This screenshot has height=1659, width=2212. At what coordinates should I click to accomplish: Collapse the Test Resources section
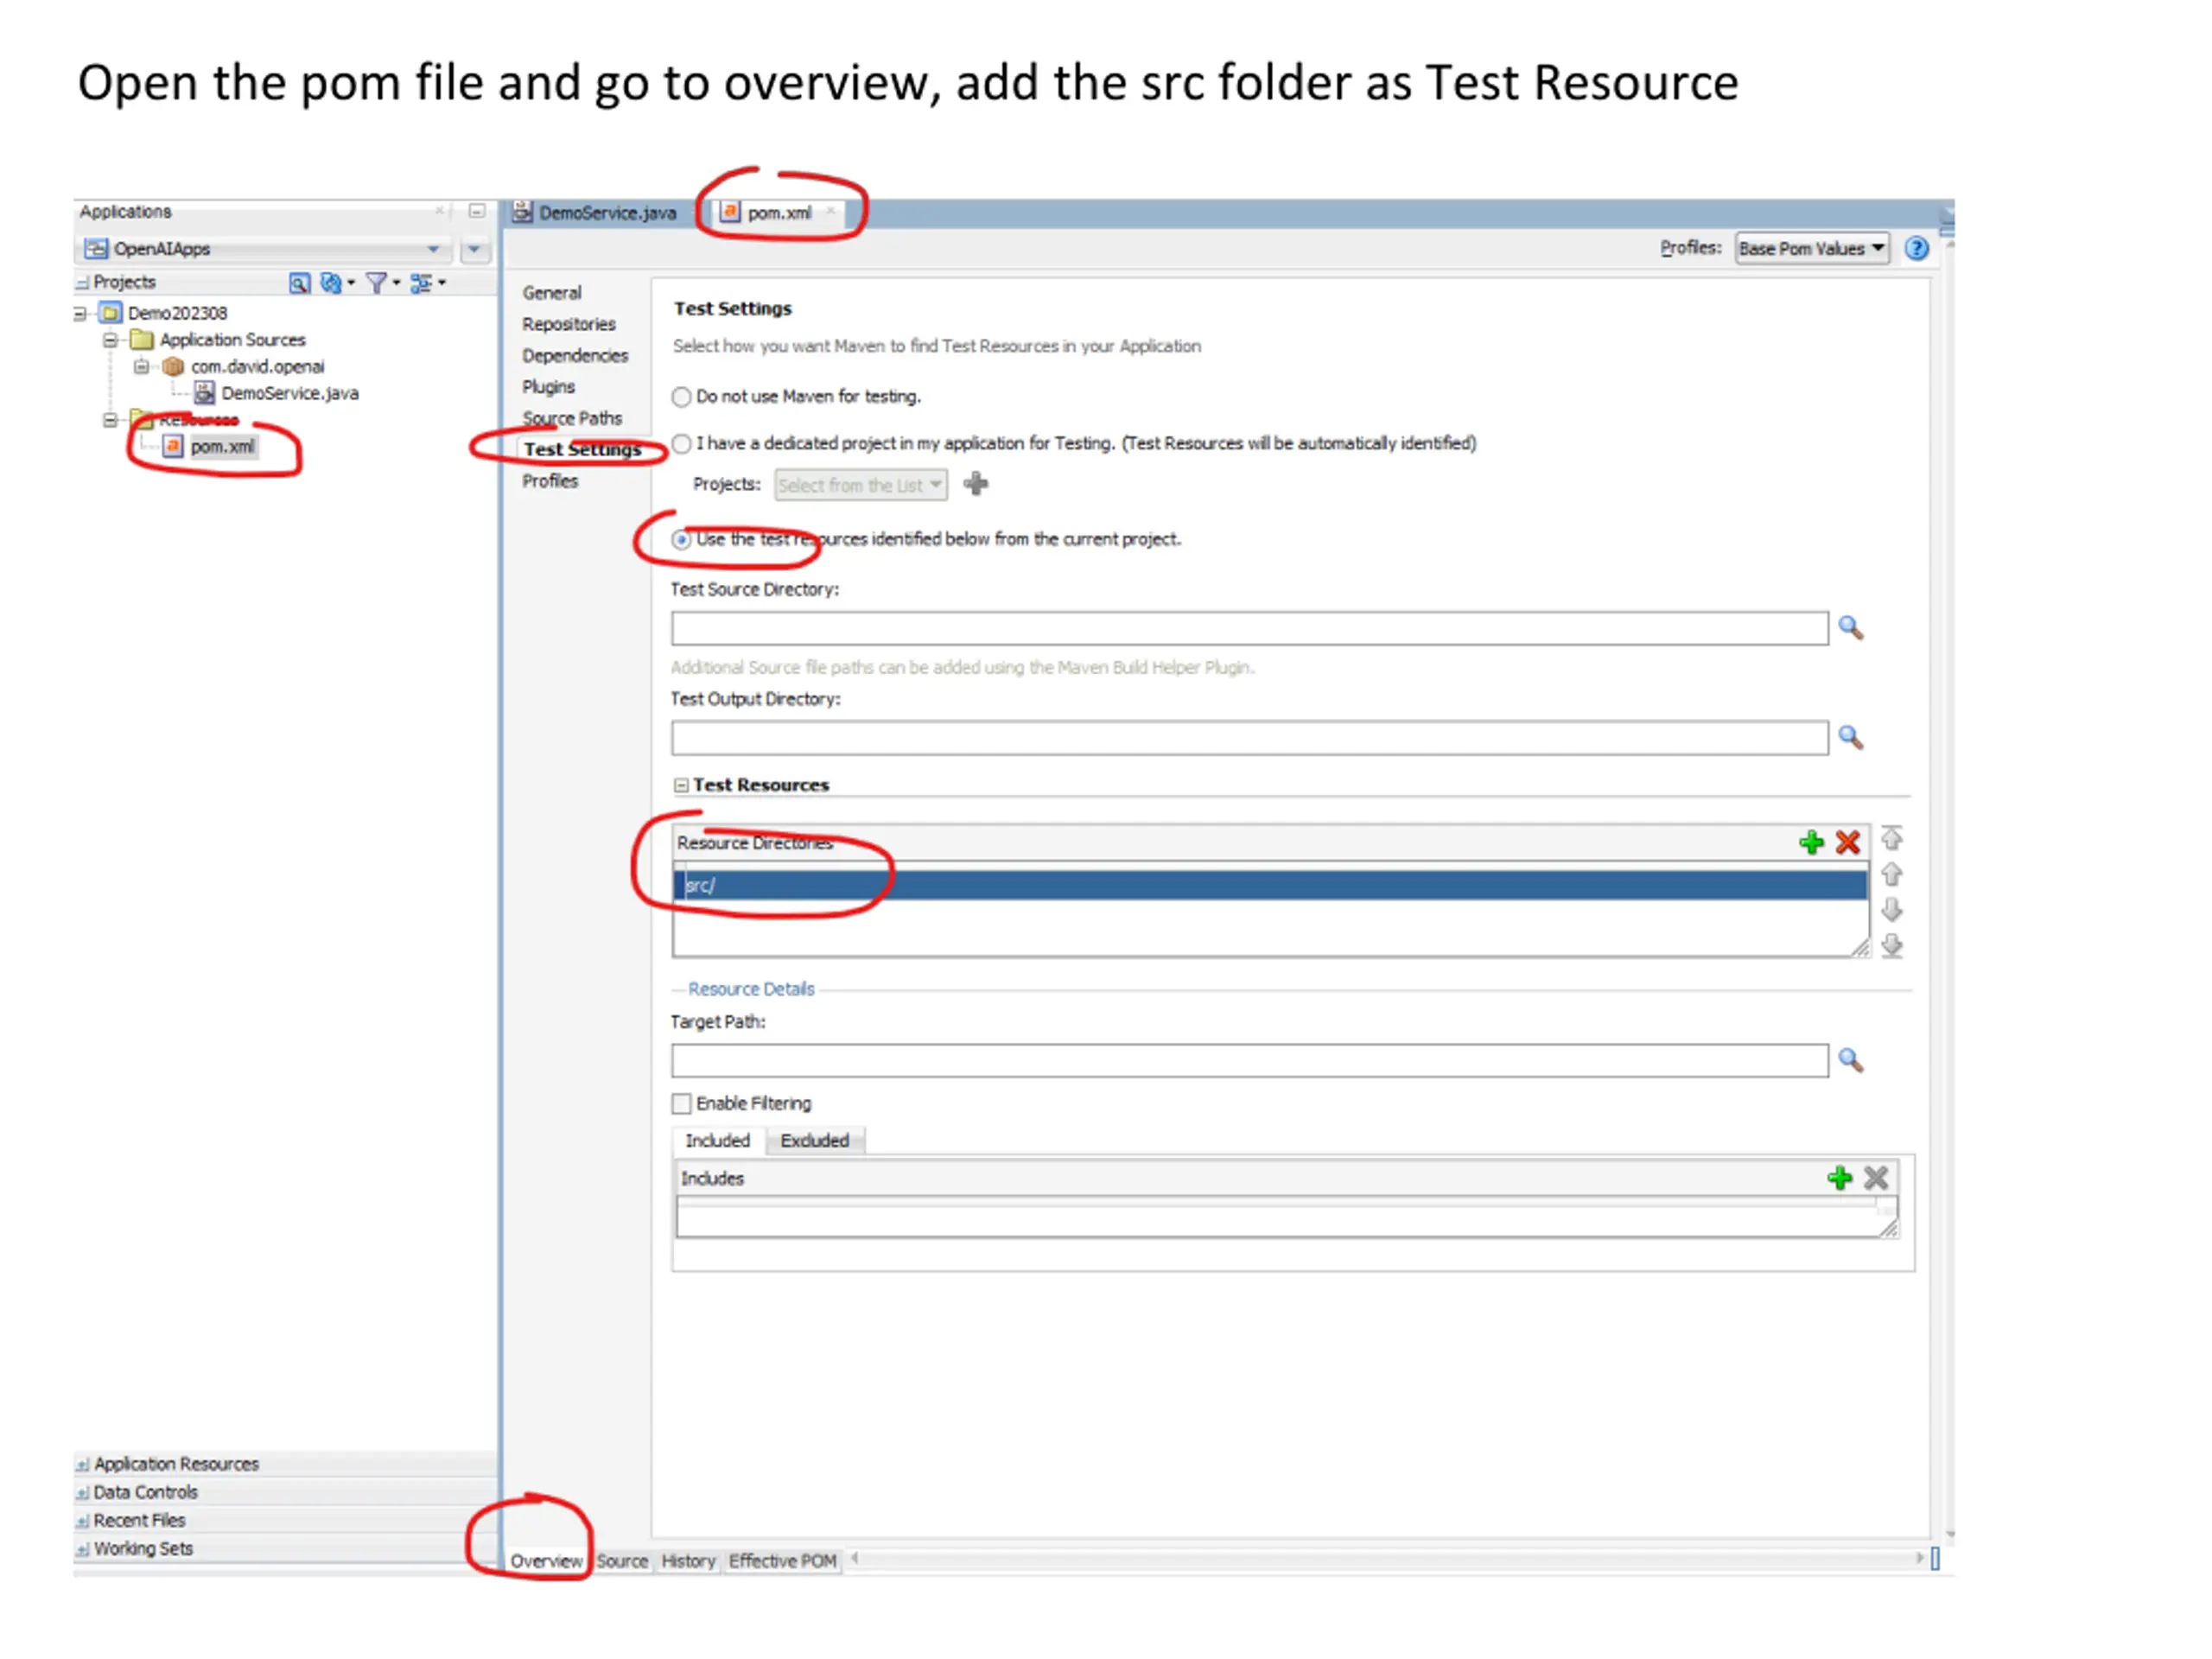(681, 785)
